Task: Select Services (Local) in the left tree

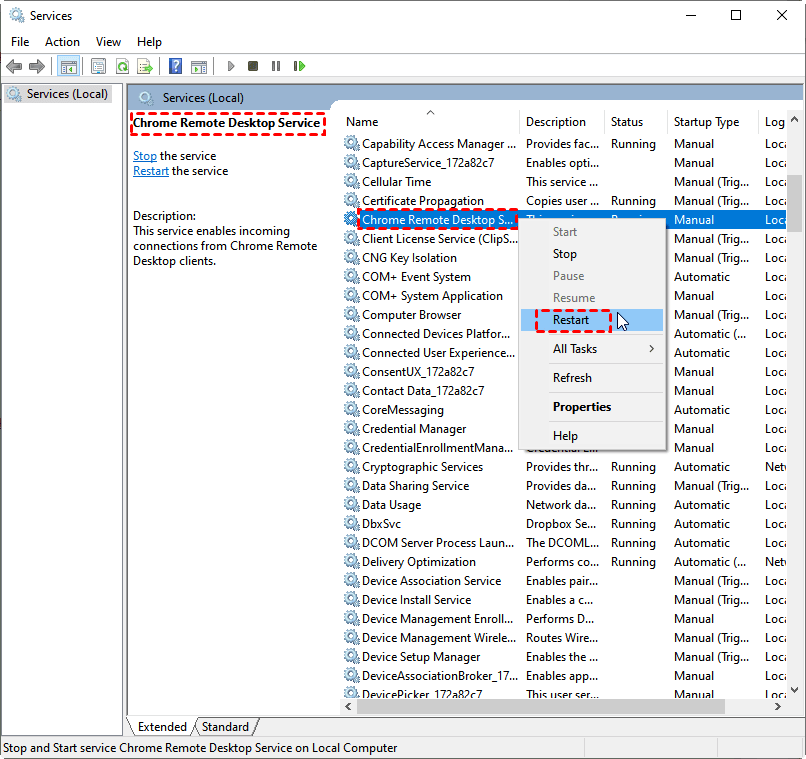Action: 67,94
